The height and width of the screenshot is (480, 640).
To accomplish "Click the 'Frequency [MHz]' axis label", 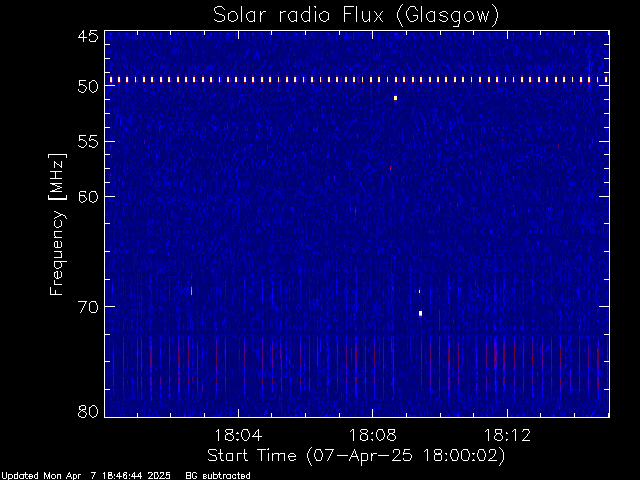I will click(57, 224).
